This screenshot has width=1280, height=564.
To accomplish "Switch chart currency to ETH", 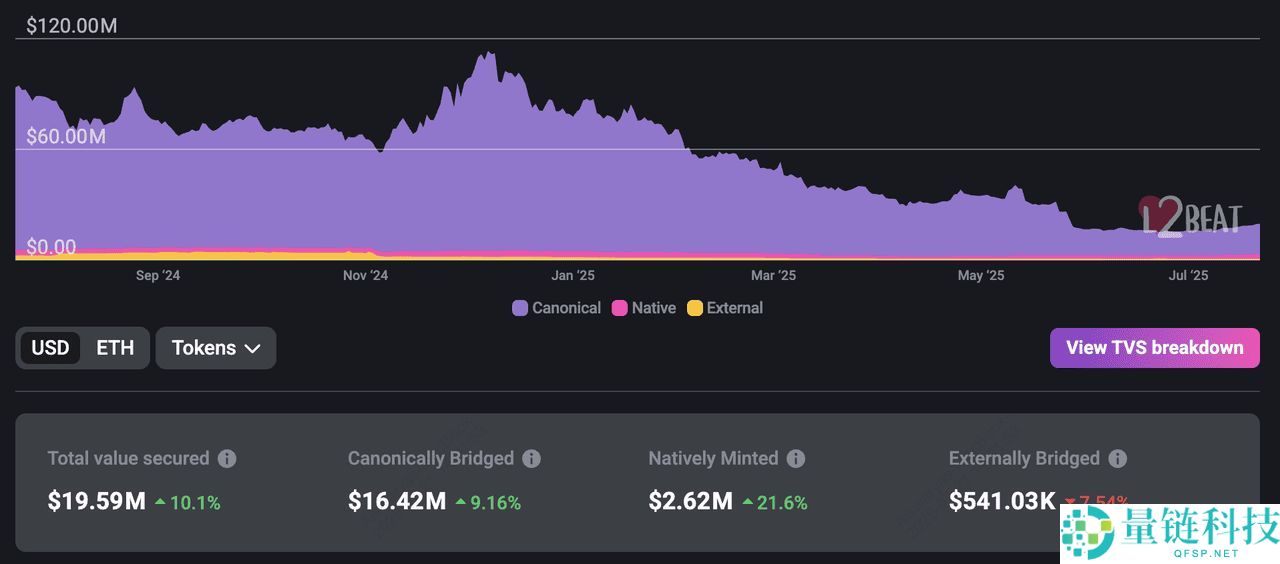I will pyautogui.click(x=115, y=348).
